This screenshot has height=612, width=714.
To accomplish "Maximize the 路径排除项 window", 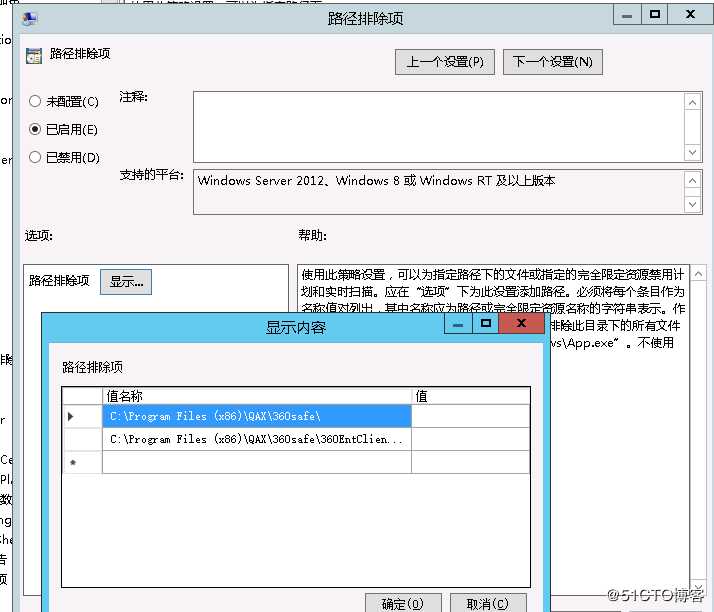I will [x=655, y=14].
